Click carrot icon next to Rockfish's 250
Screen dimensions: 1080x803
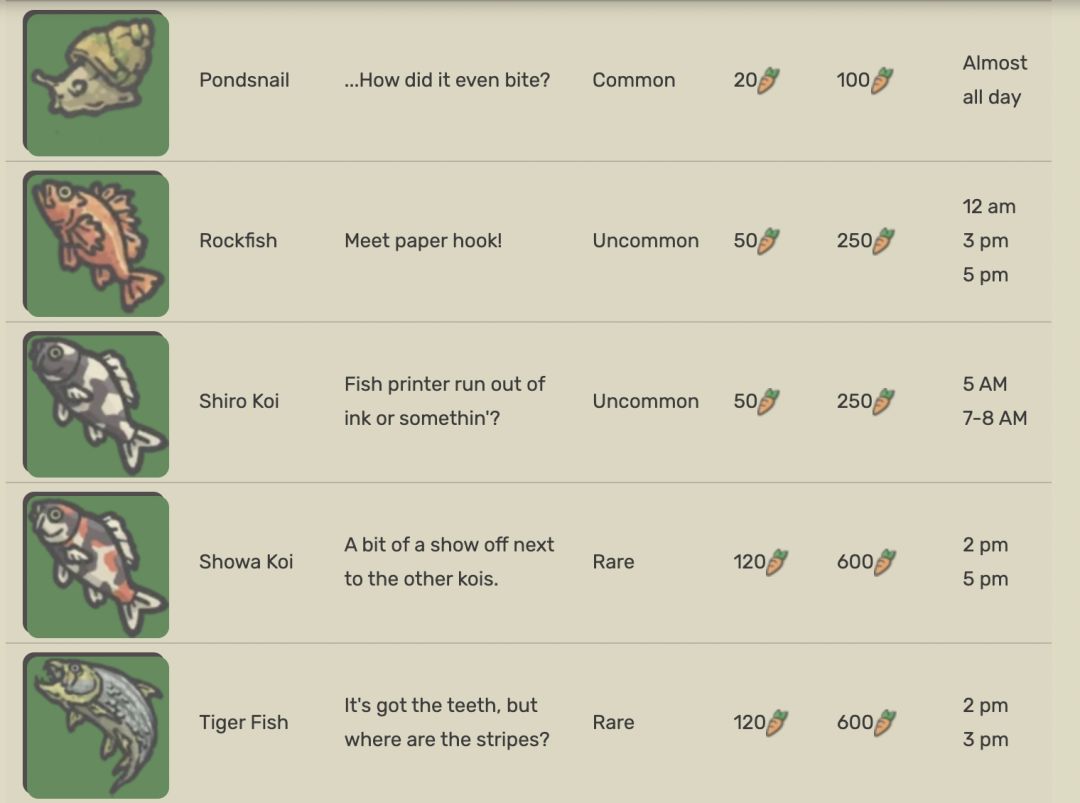click(x=884, y=241)
